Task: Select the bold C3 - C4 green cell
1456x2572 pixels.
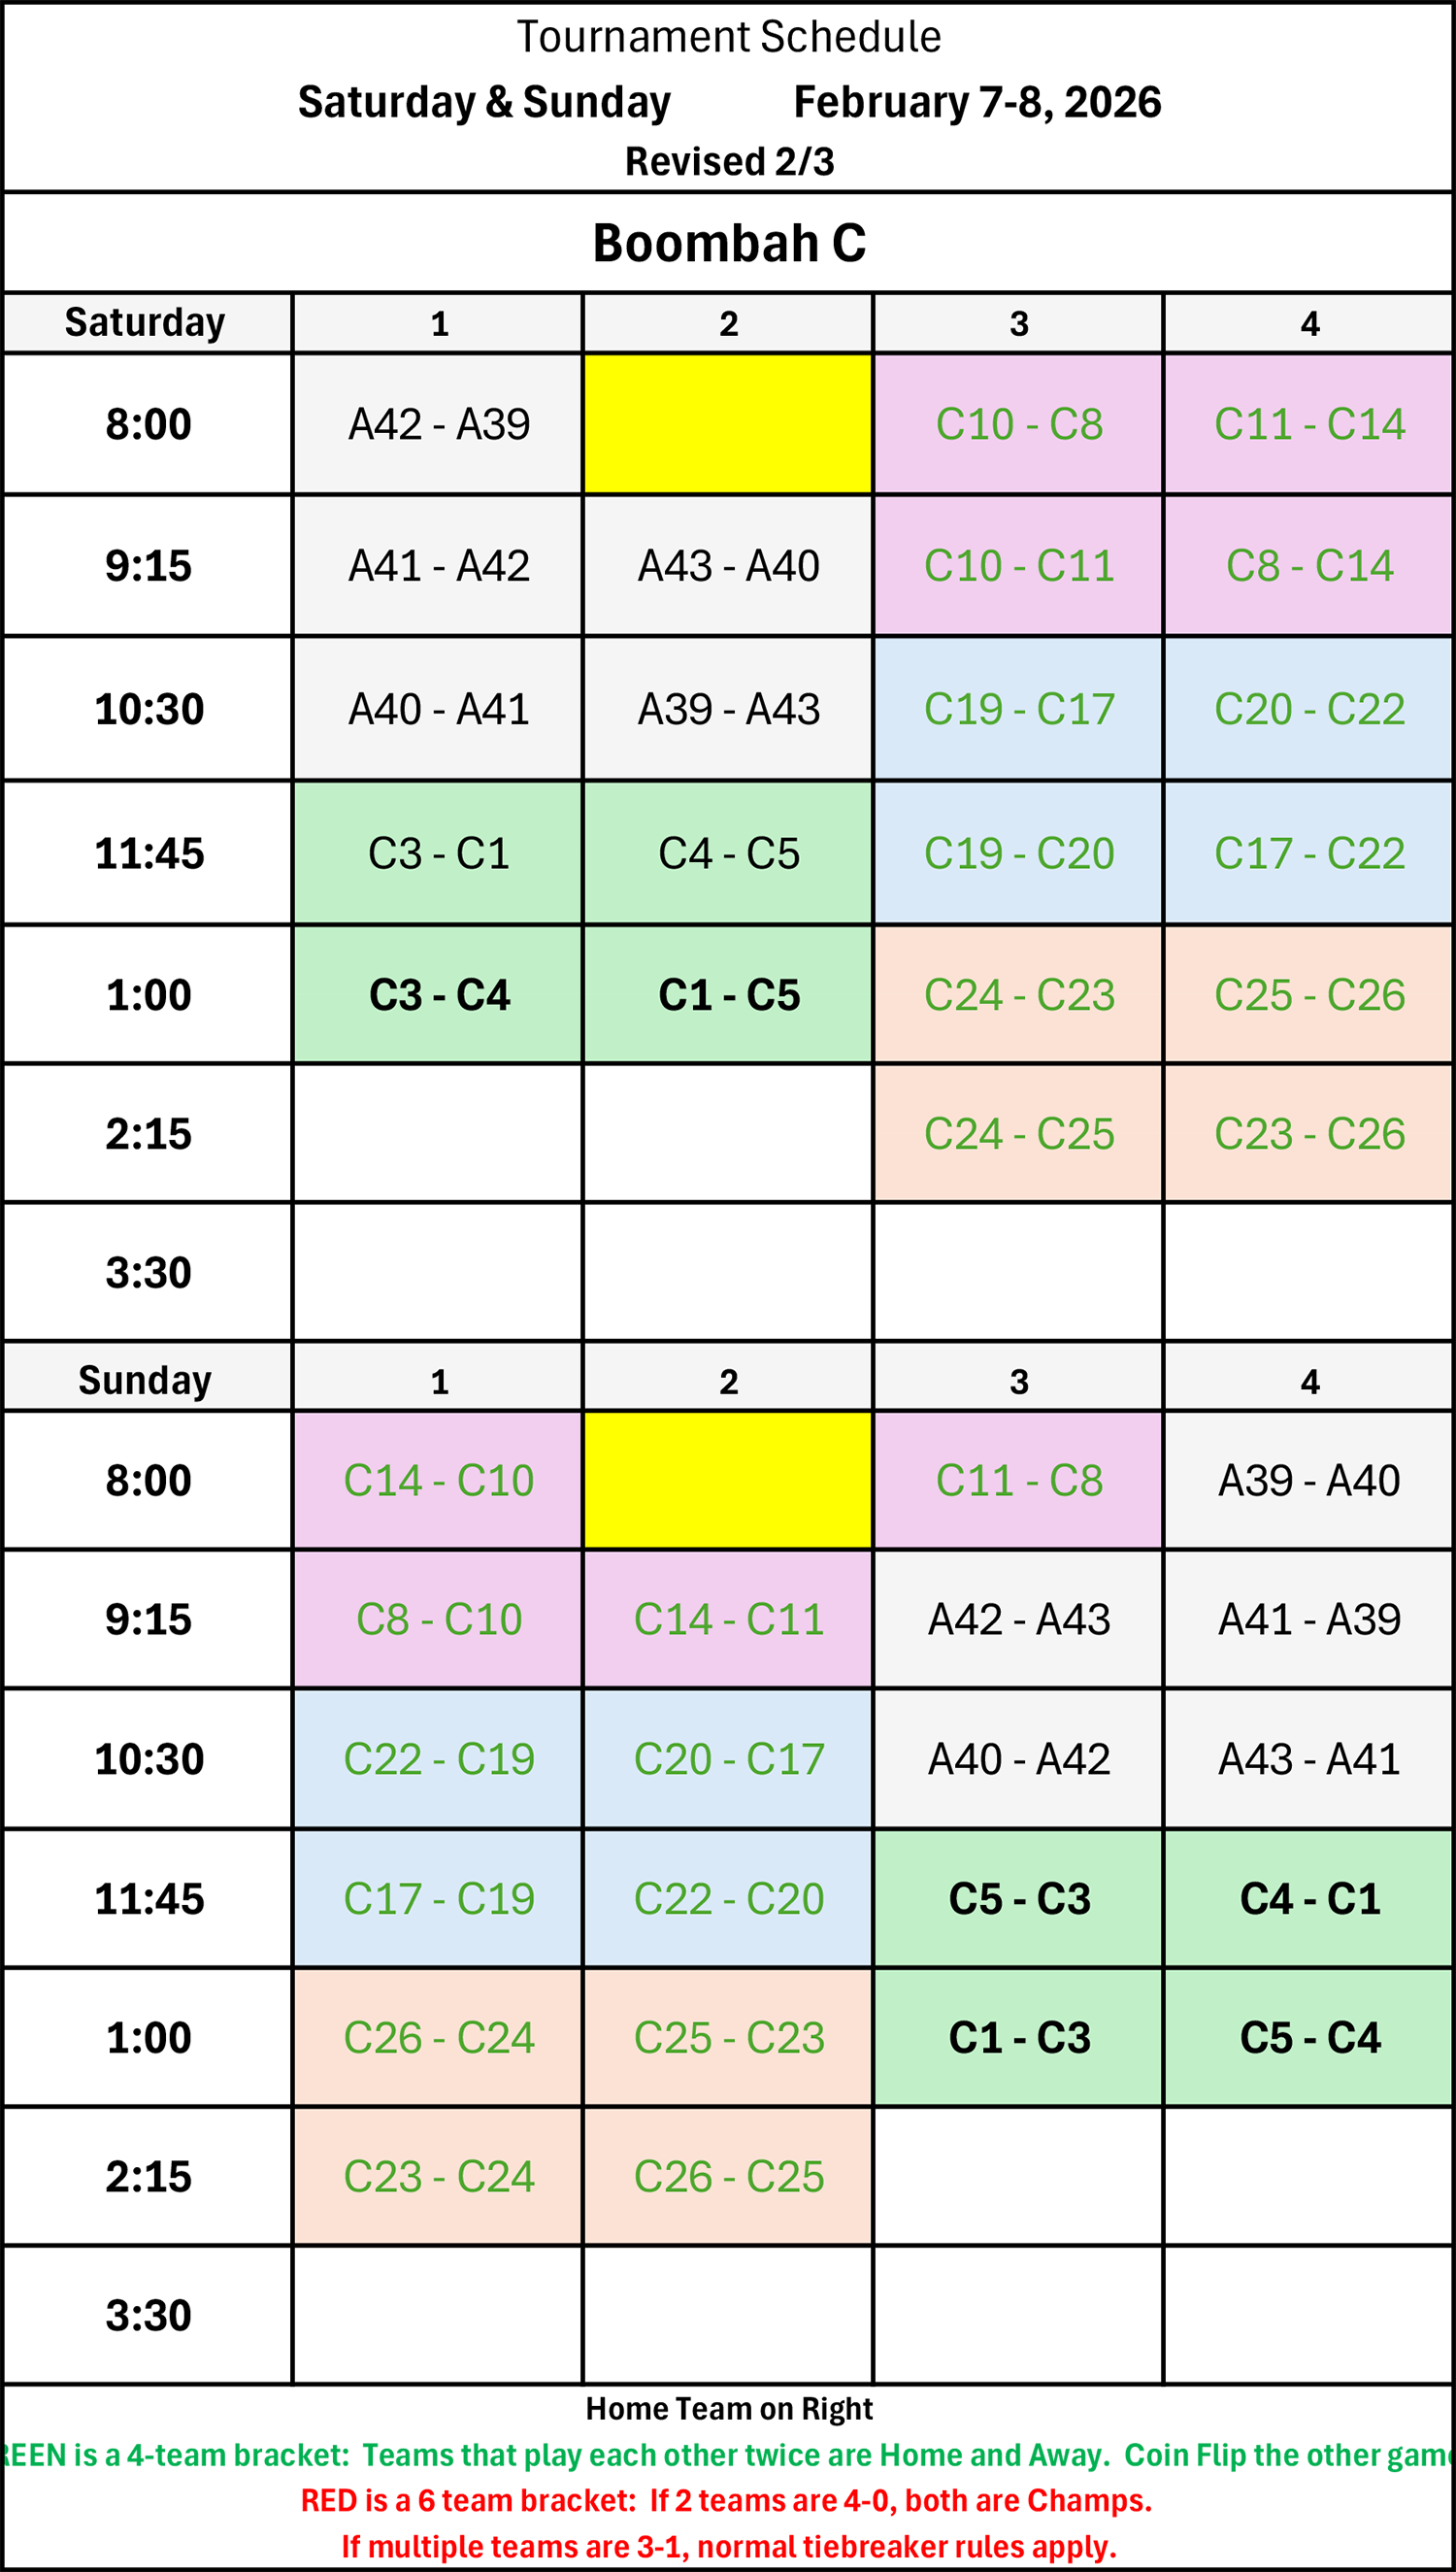Action: [438, 995]
